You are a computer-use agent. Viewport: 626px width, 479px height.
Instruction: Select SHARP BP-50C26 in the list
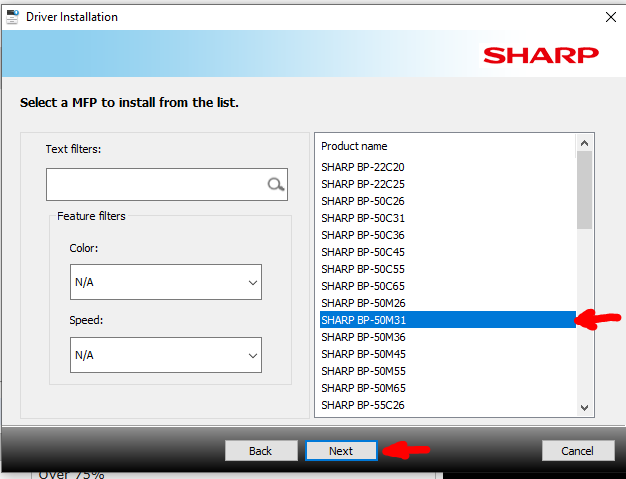pyautogui.click(x=448, y=201)
